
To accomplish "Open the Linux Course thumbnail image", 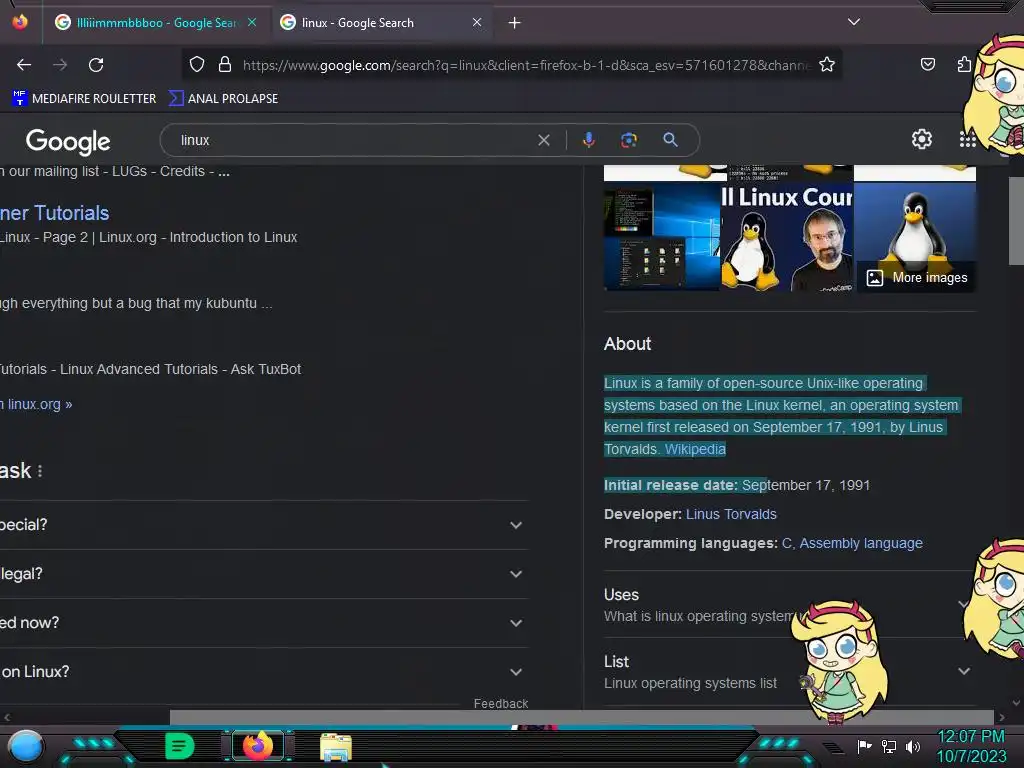I will point(787,236).
